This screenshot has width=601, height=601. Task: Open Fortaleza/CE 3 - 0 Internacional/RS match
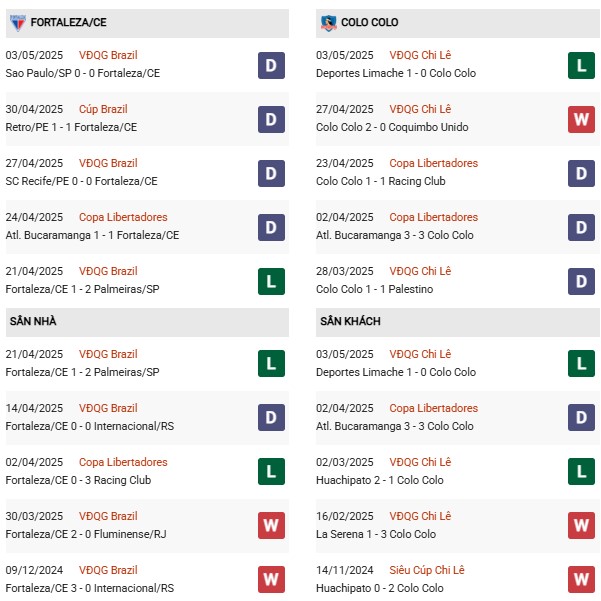(x=89, y=588)
